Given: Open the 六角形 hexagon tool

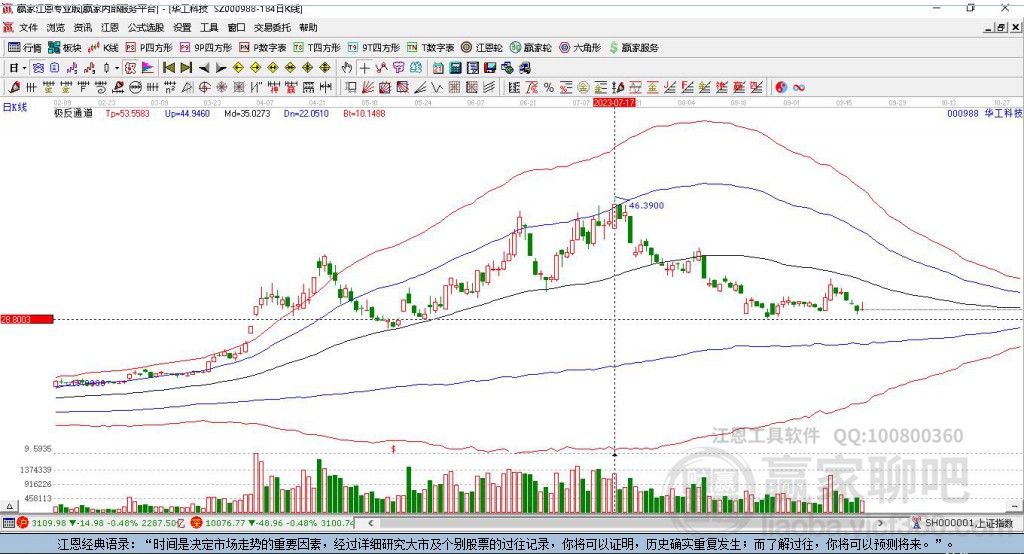Looking at the screenshot, I should pyautogui.click(x=580, y=48).
